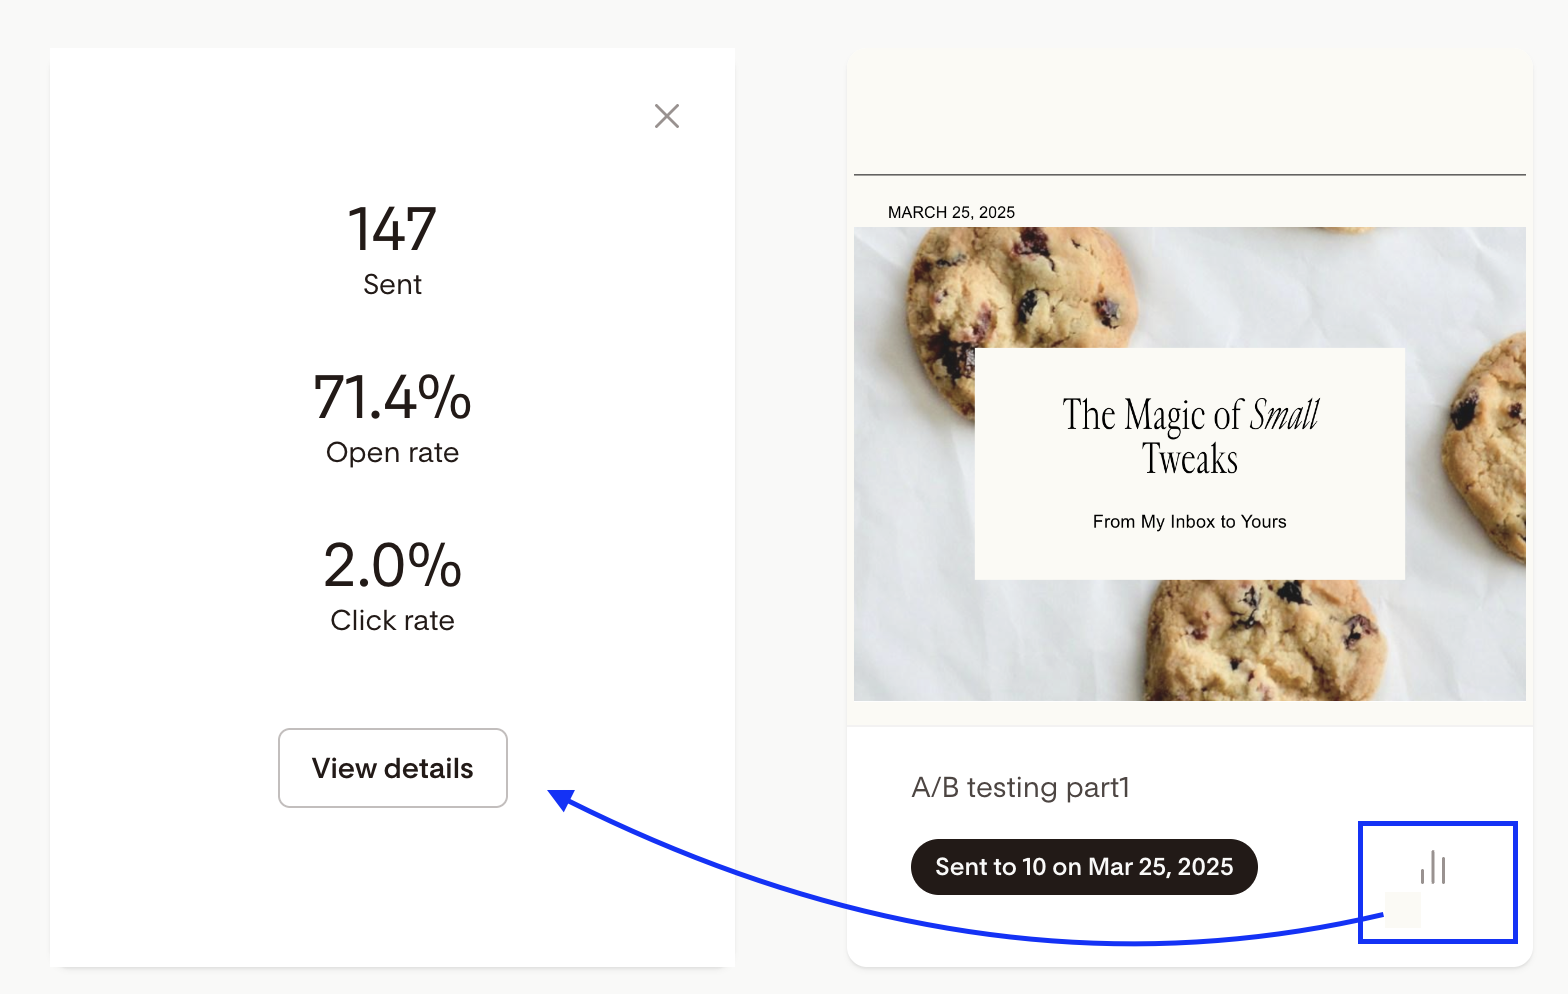Click the blue arrowhead near View details
This screenshot has width=1568, height=994.
[562, 799]
